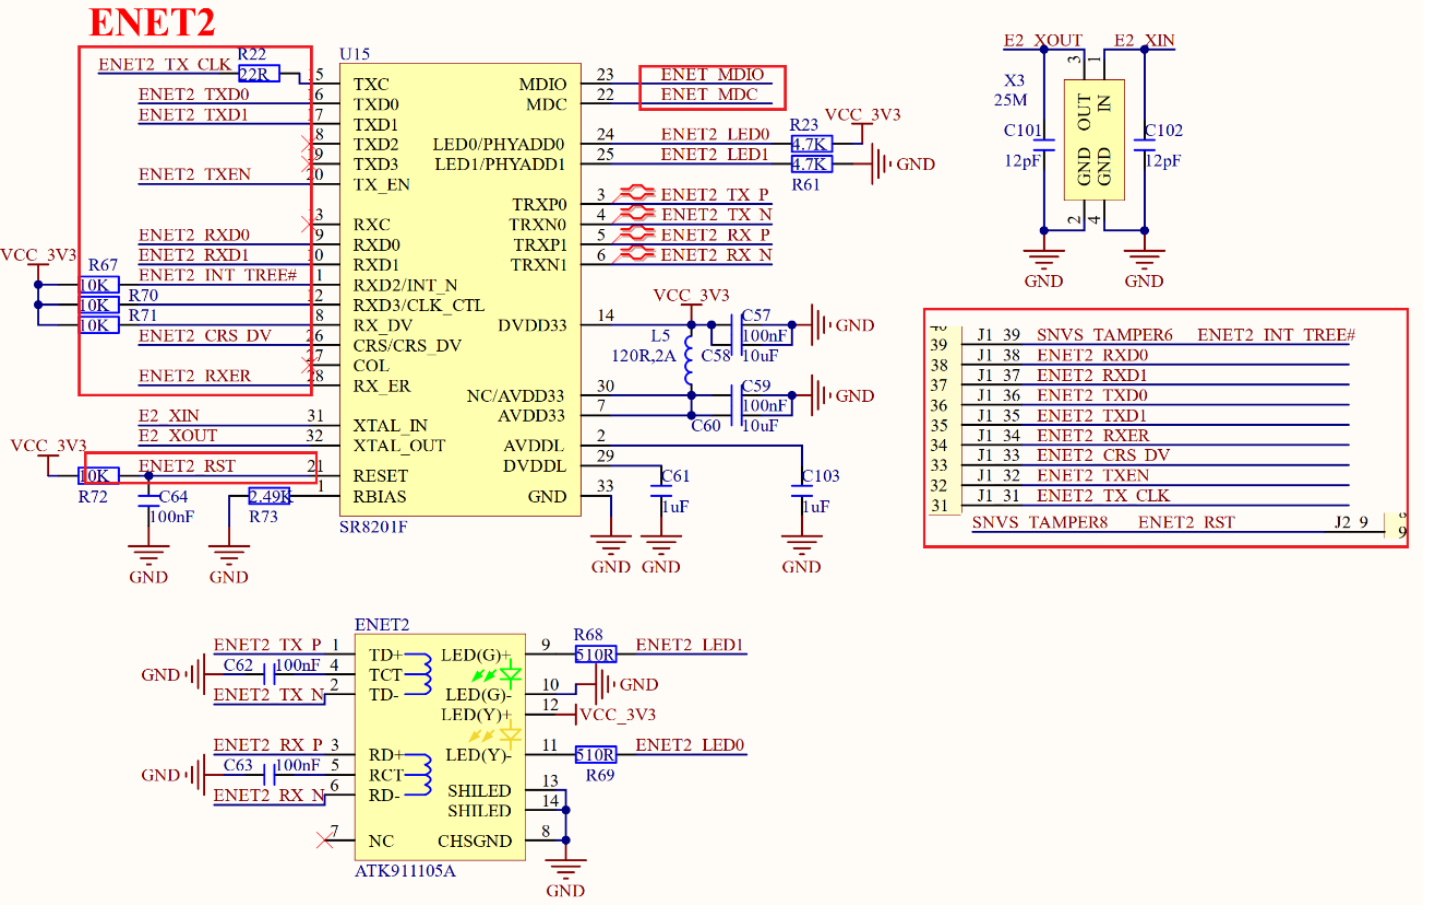
Task: Select the no-connect cross on NC pin 7
Action: coord(324,840)
